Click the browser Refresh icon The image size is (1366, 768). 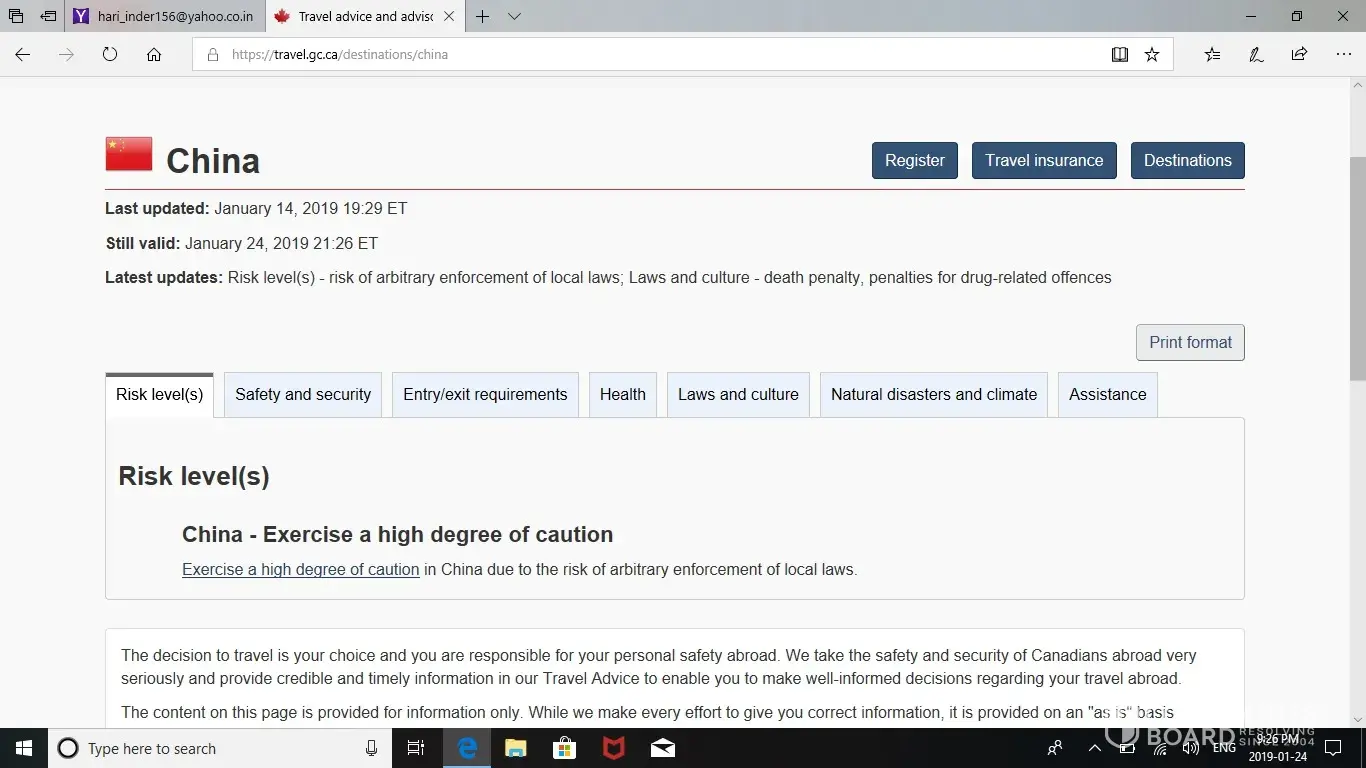pos(110,55)
